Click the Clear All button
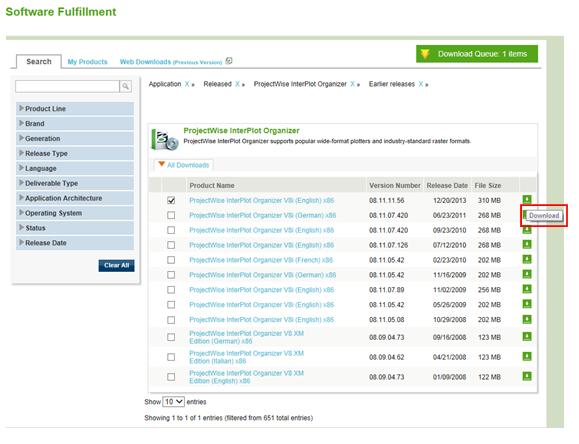The image size is (579, 444). click(116, 266)
